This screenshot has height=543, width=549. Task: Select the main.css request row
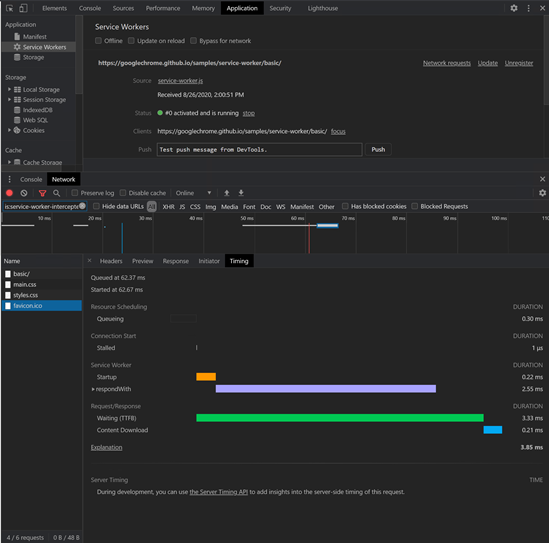point(42,284)
